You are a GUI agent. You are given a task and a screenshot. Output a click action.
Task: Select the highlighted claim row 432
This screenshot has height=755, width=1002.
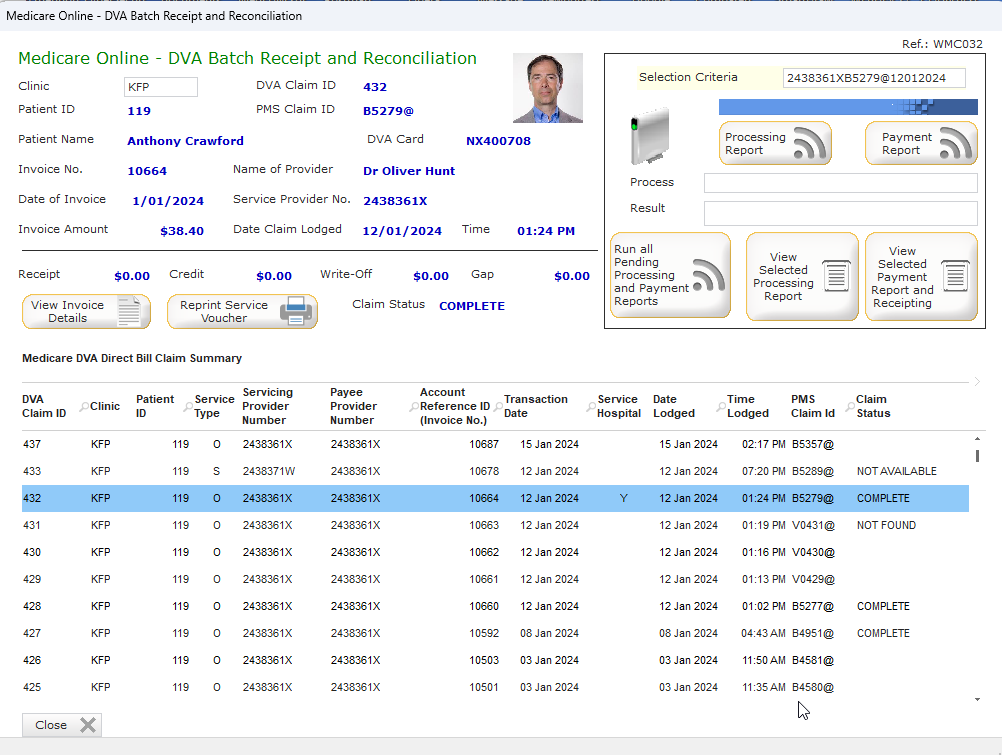pyautogui.click(x=495, y=498)
